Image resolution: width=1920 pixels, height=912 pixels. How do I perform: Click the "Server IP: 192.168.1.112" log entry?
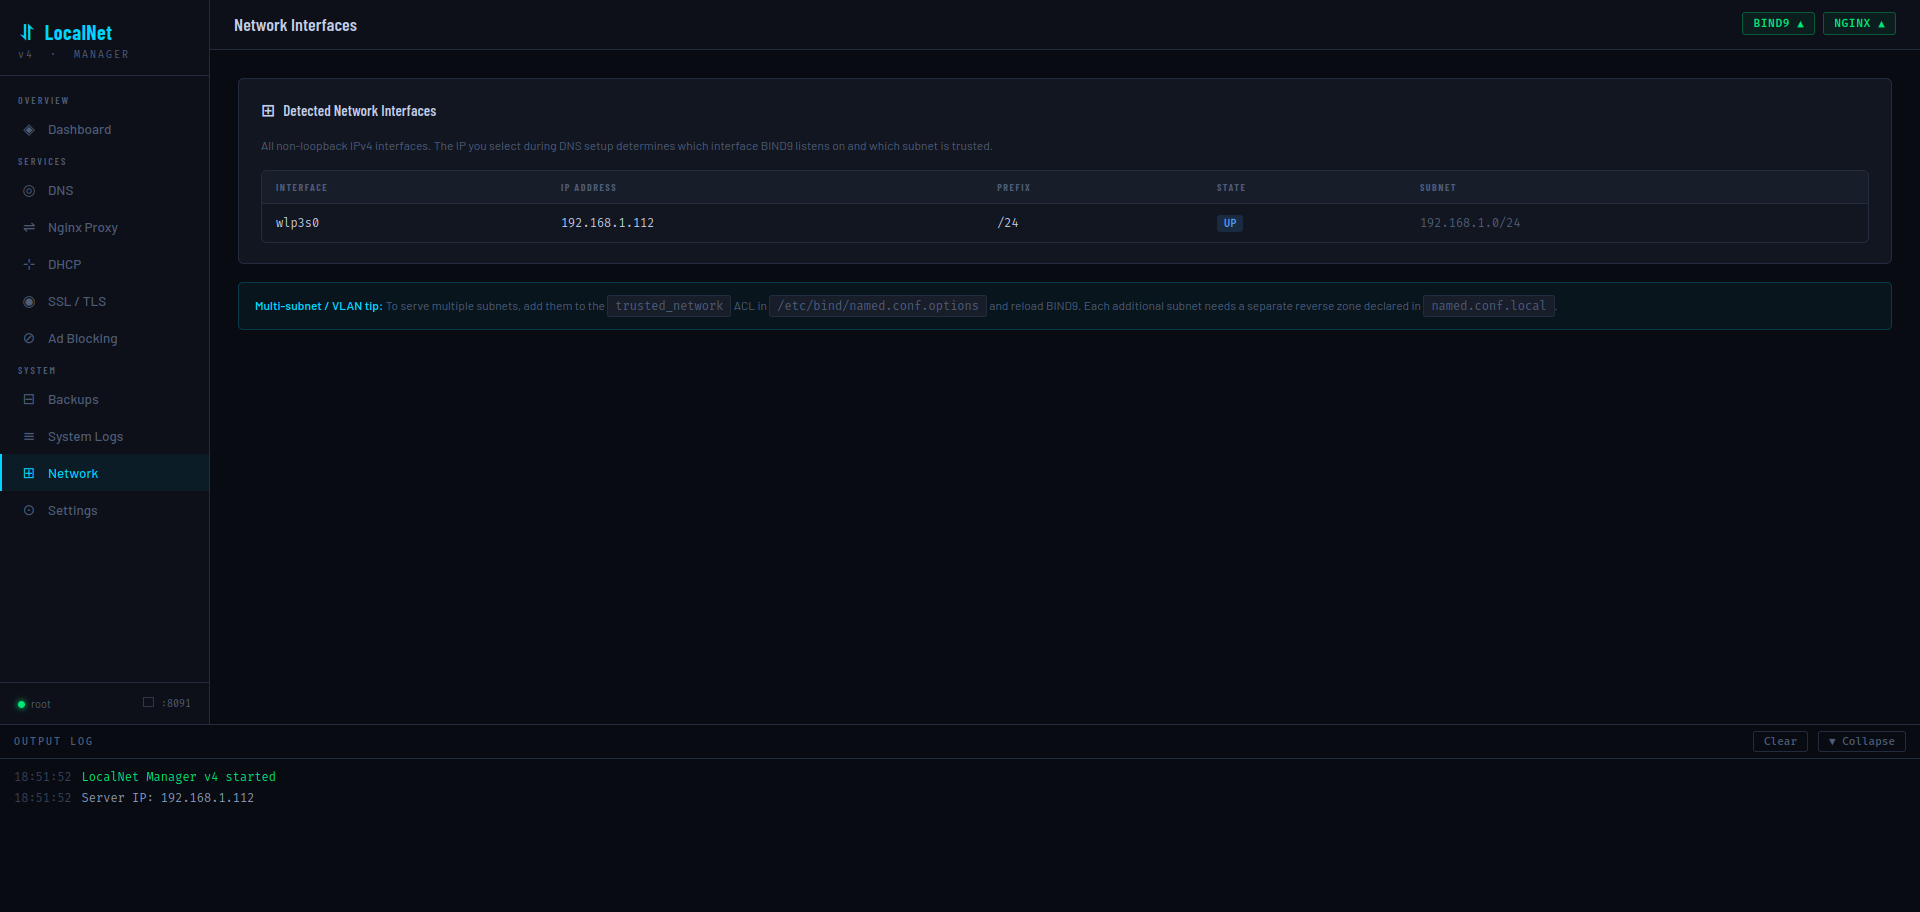pyautogui.click(x=167, y=798)
